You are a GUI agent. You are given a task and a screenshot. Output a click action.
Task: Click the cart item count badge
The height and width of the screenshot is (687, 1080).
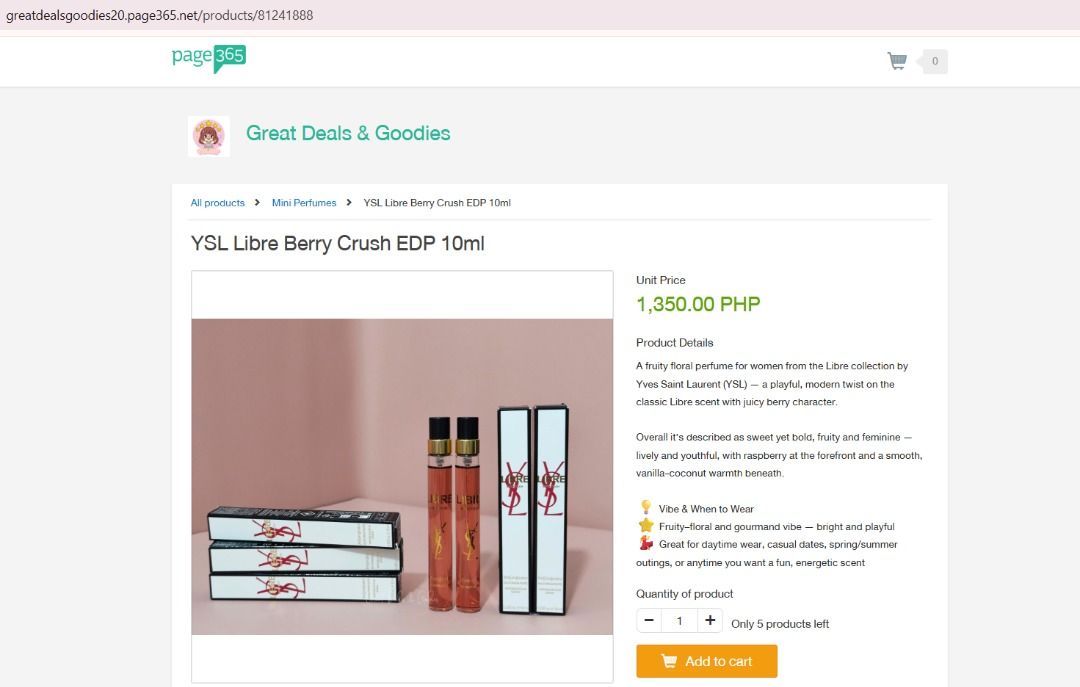click(x=935, y=61)
